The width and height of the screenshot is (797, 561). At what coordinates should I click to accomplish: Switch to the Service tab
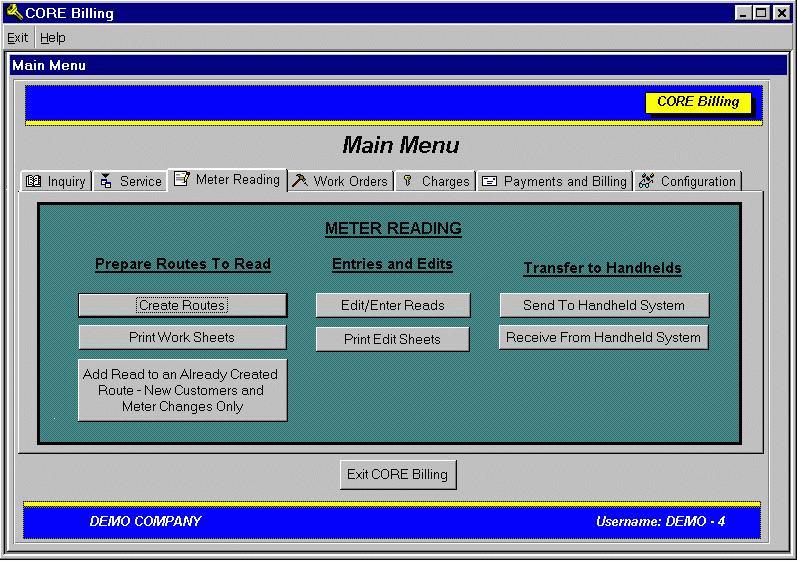131,181
